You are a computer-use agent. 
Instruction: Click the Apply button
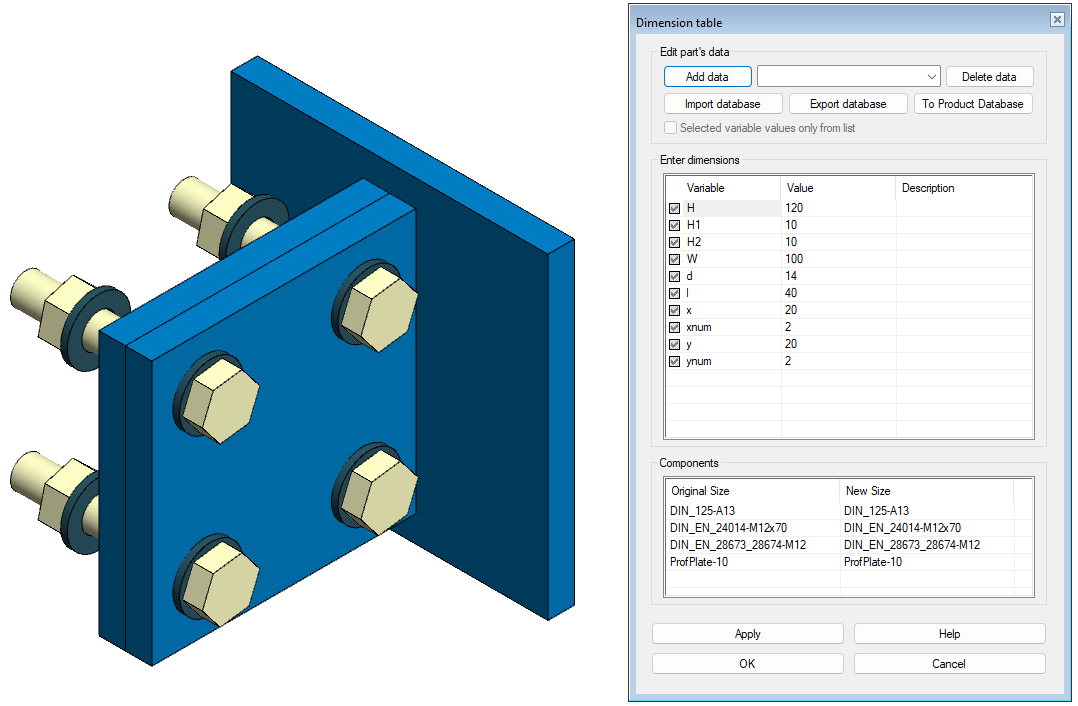click(747, 634)
